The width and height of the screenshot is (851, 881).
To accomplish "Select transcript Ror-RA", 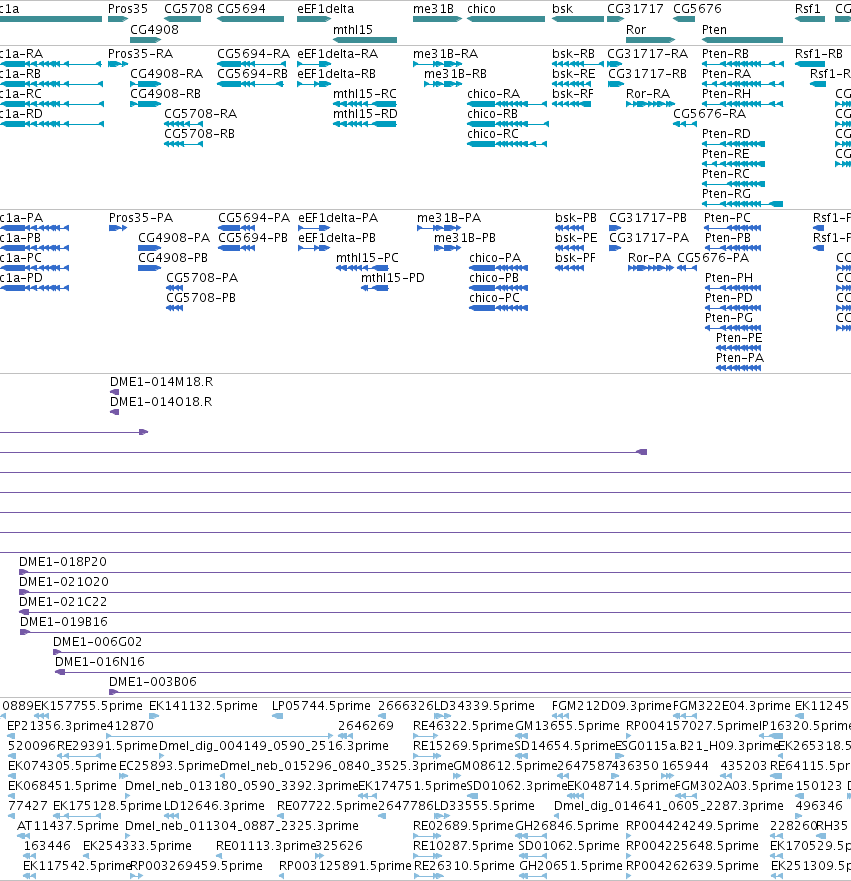I will tap(648, 94).
